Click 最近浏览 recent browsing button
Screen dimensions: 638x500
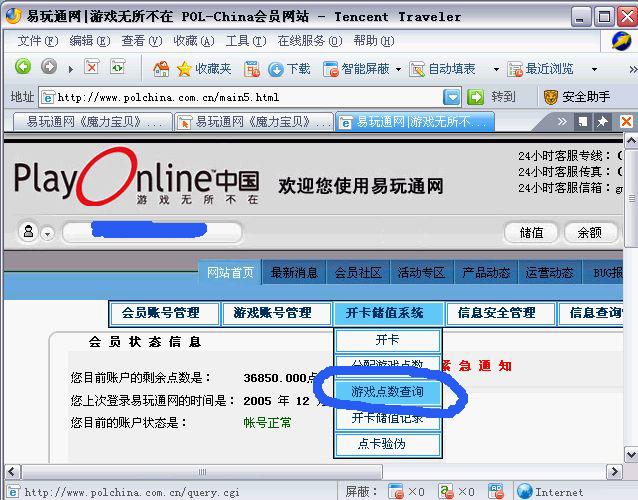(x=540, y=69)
